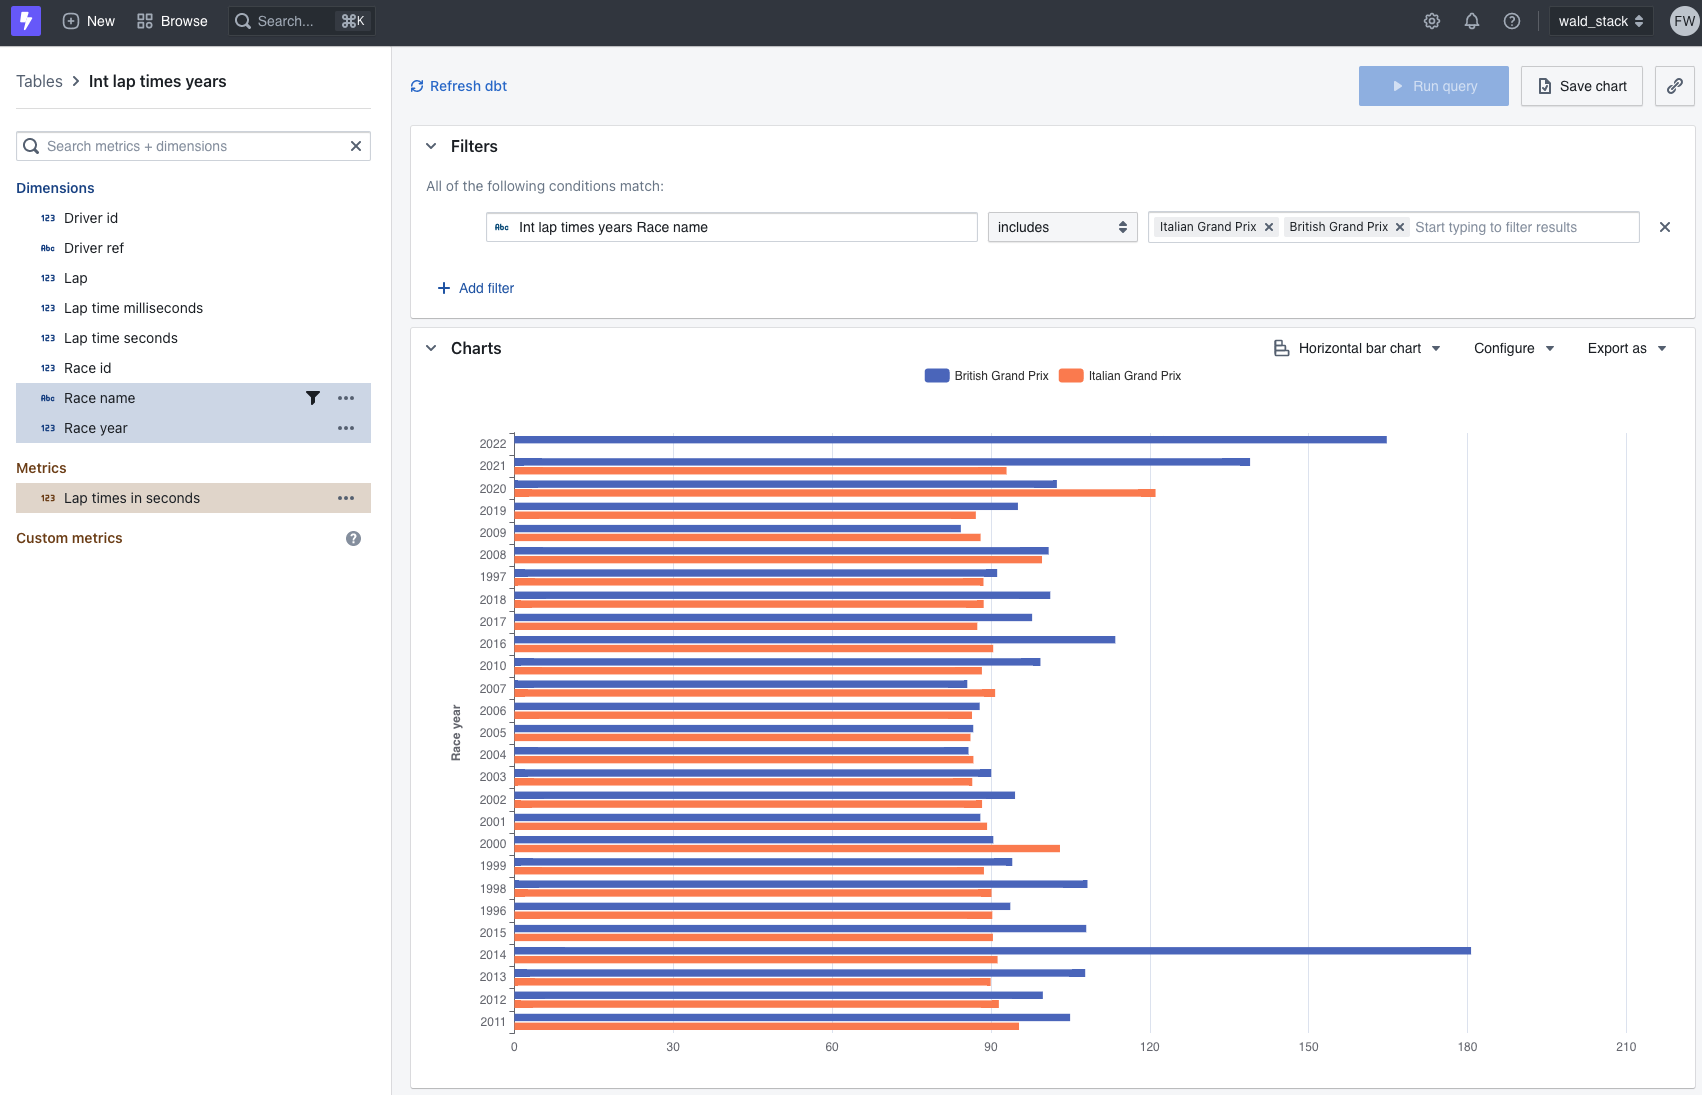This screenshot has width=1702, height=1095.
Task: Click the copy share link icon
Action: pos(1674,86)
